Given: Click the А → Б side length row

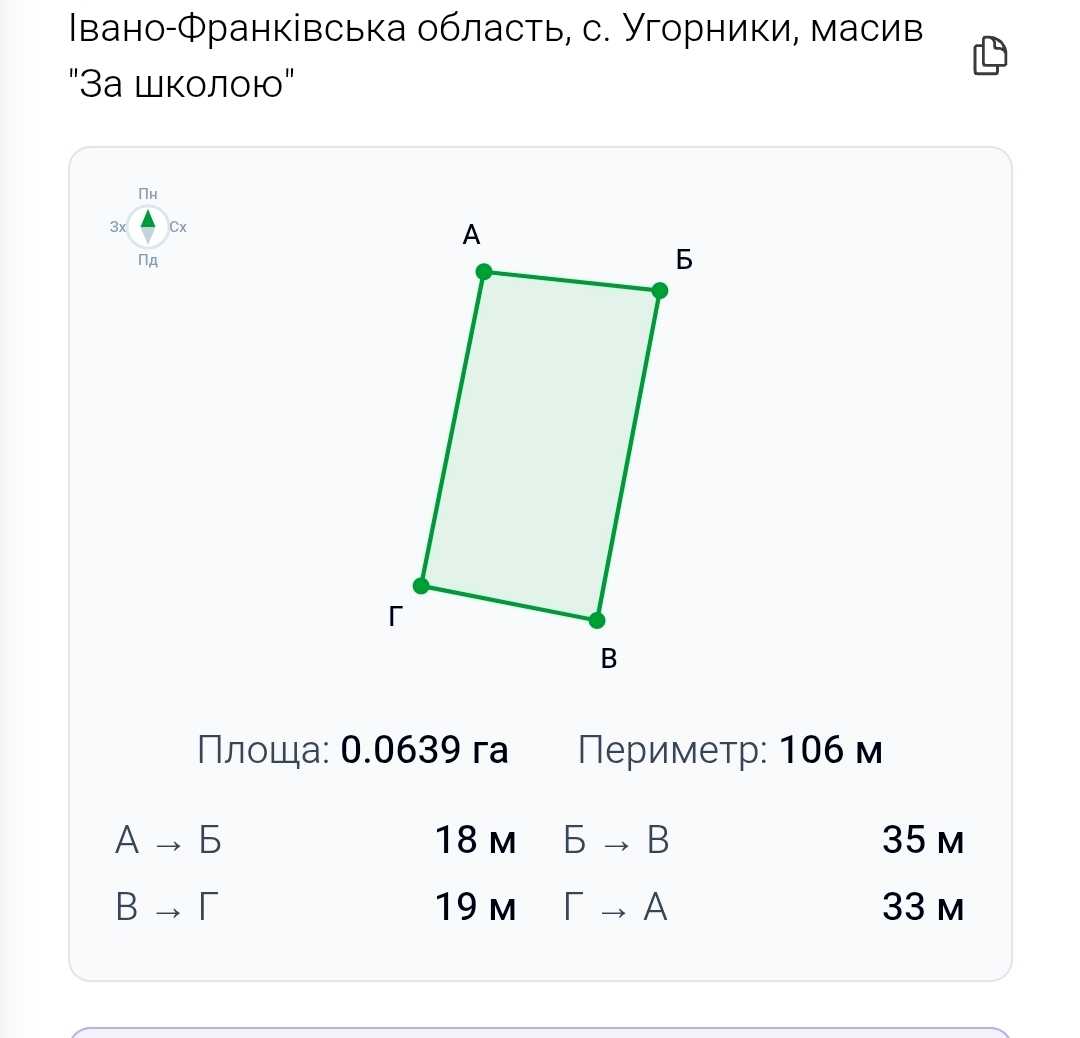Looking at the screenshot, I should click(315, 840).
